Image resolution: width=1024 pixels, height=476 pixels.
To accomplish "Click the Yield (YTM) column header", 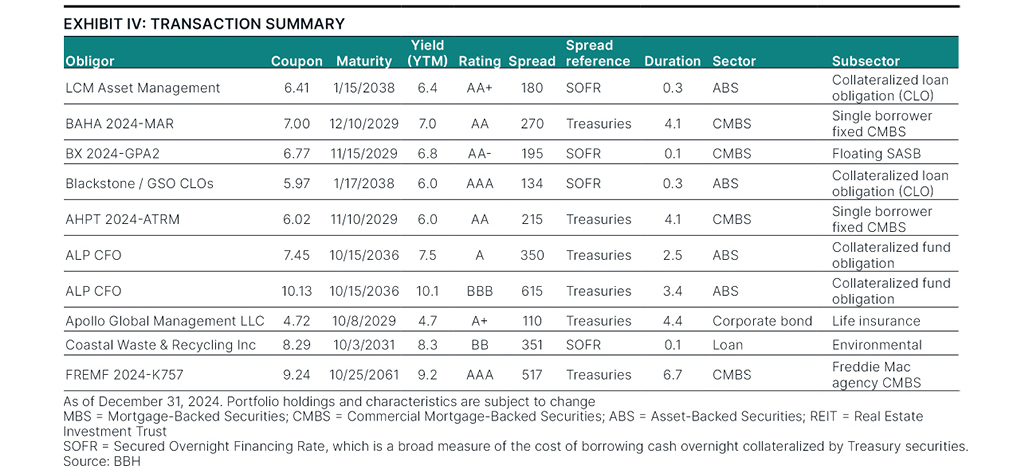I will point(427,54).
